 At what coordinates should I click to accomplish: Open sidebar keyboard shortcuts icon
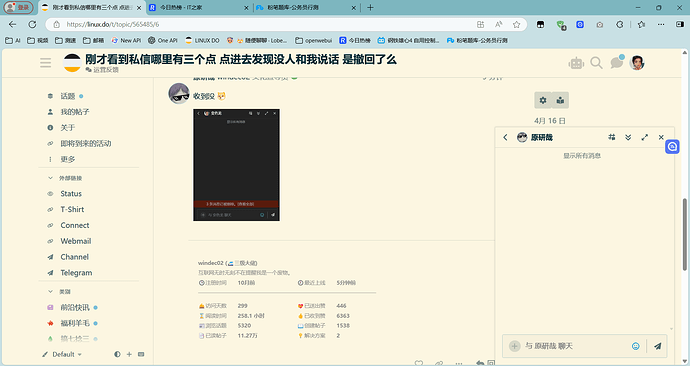pos(141,354)
